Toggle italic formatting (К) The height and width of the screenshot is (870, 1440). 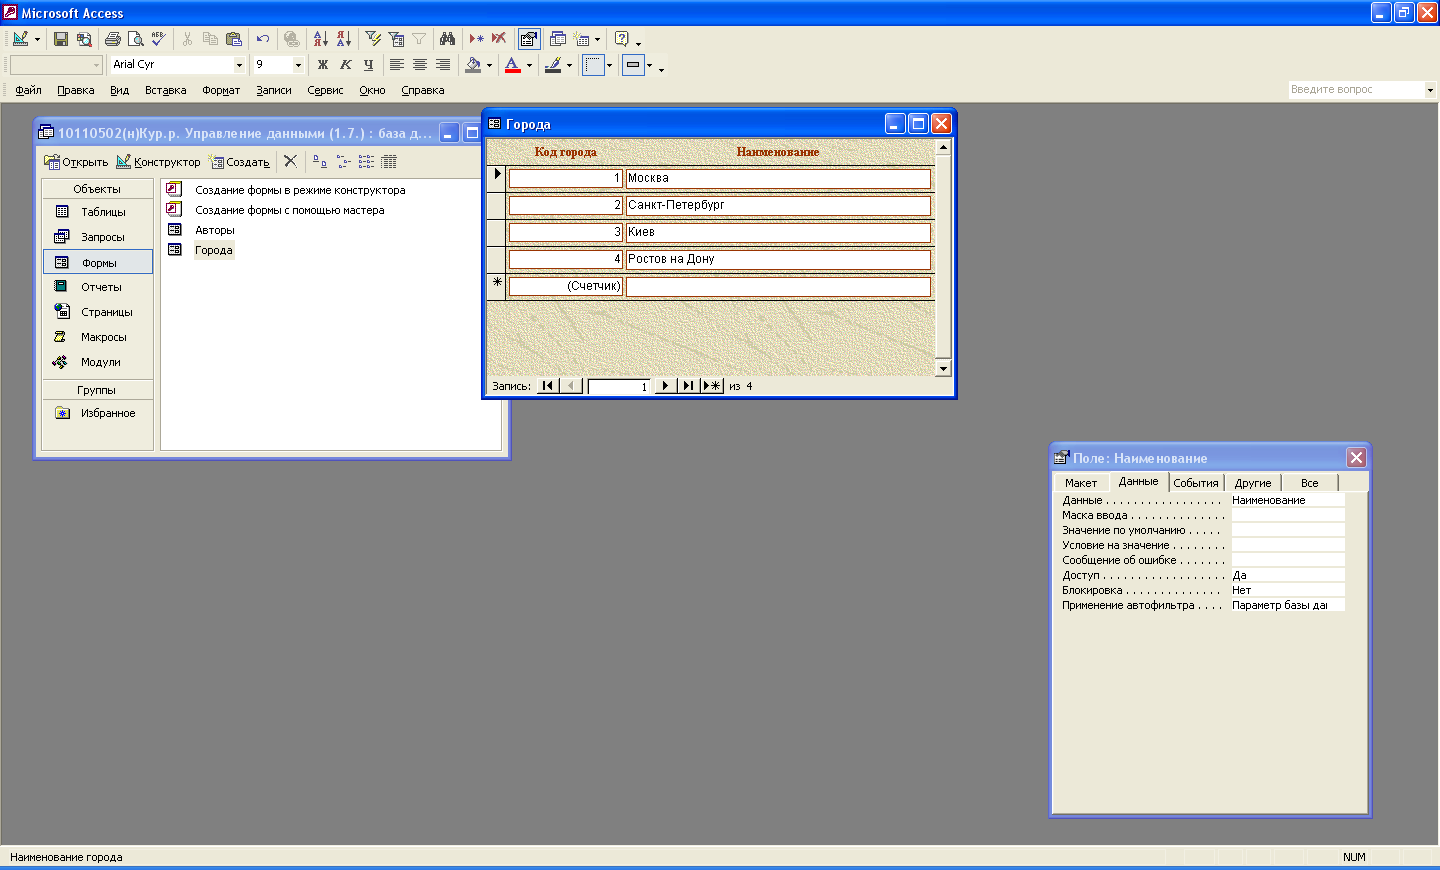346,65
